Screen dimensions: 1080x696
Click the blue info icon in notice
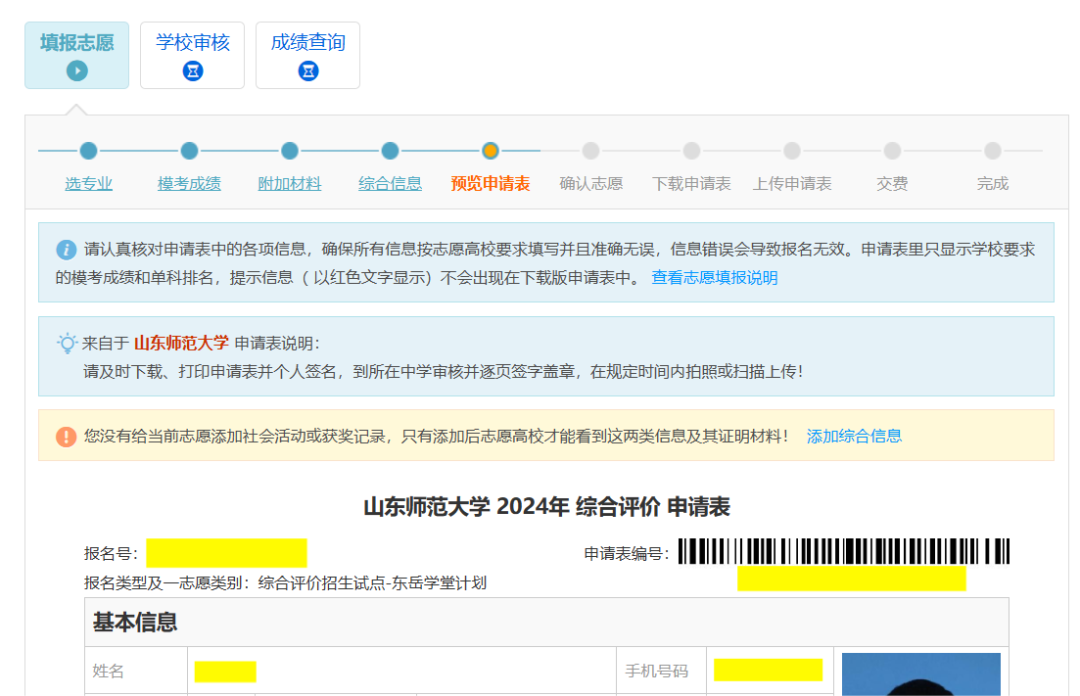point(66,249)
